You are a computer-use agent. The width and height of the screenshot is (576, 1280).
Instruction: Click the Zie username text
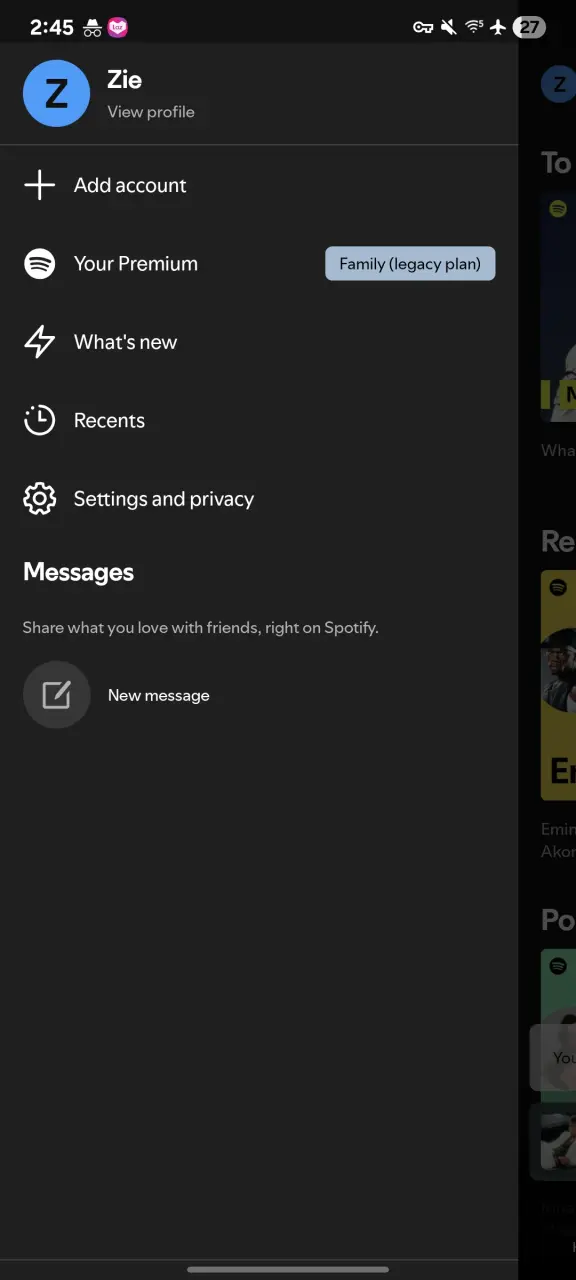click(x=125, y=80)
